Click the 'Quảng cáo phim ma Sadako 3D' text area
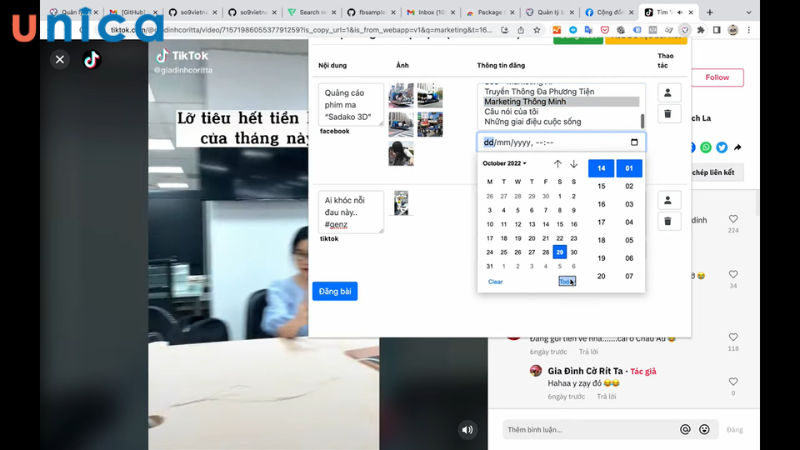 click(x=351, y=105)
